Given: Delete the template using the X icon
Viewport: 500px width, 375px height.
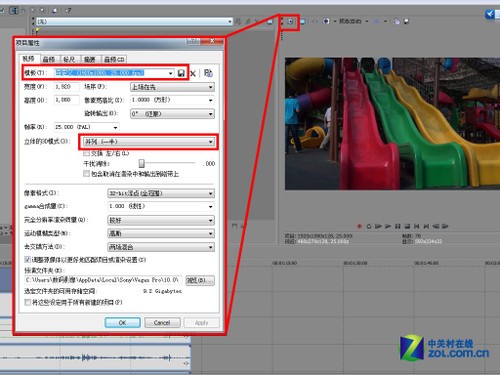Looking at the screenshot, I should [x=193, y=73].
